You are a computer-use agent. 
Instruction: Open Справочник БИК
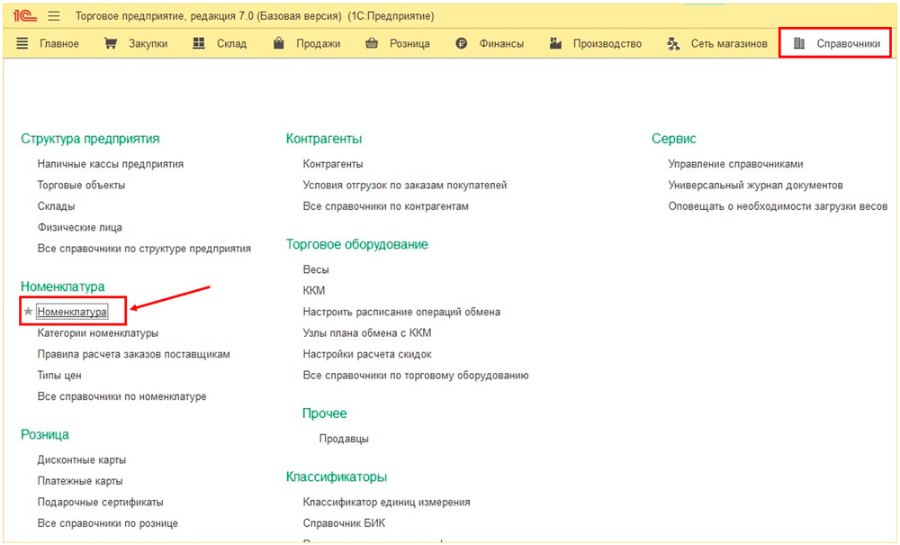tap(344, 524)
